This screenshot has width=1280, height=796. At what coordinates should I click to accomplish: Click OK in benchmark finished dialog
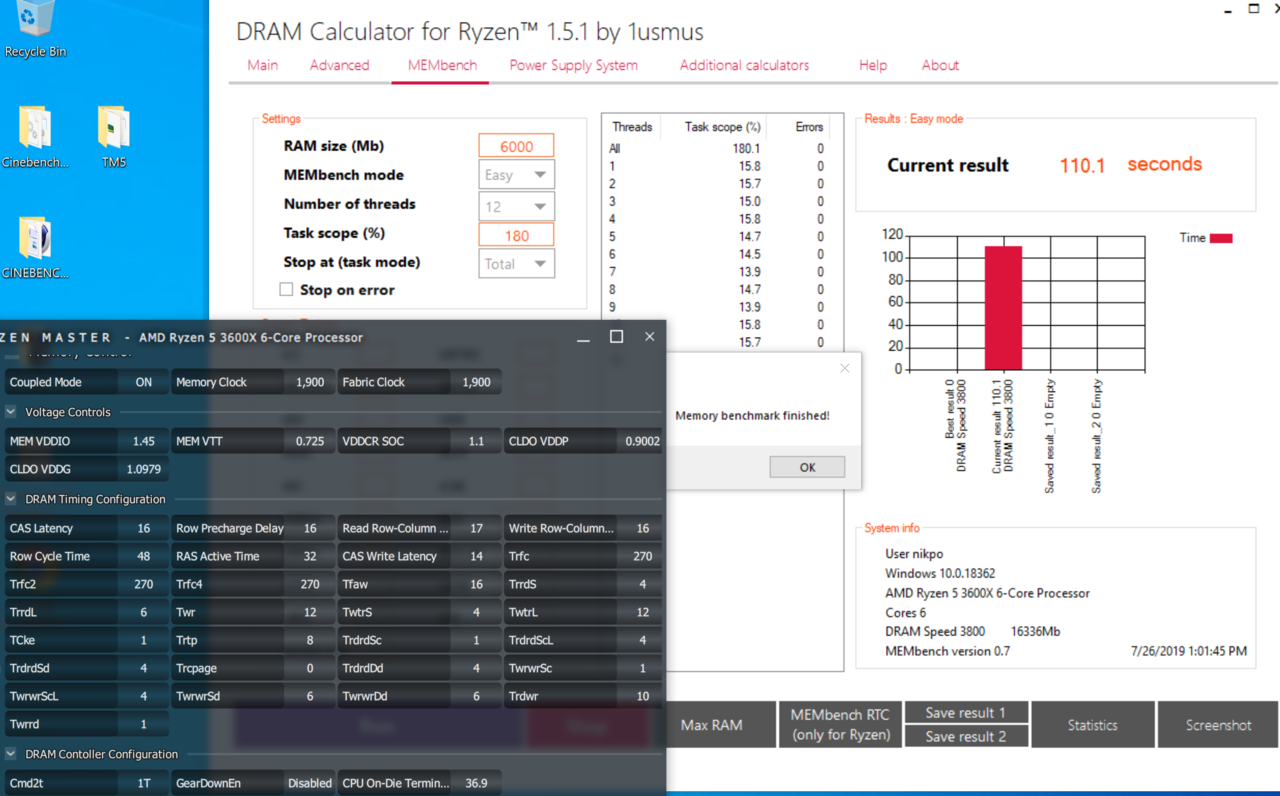click(x=807, y=467)
